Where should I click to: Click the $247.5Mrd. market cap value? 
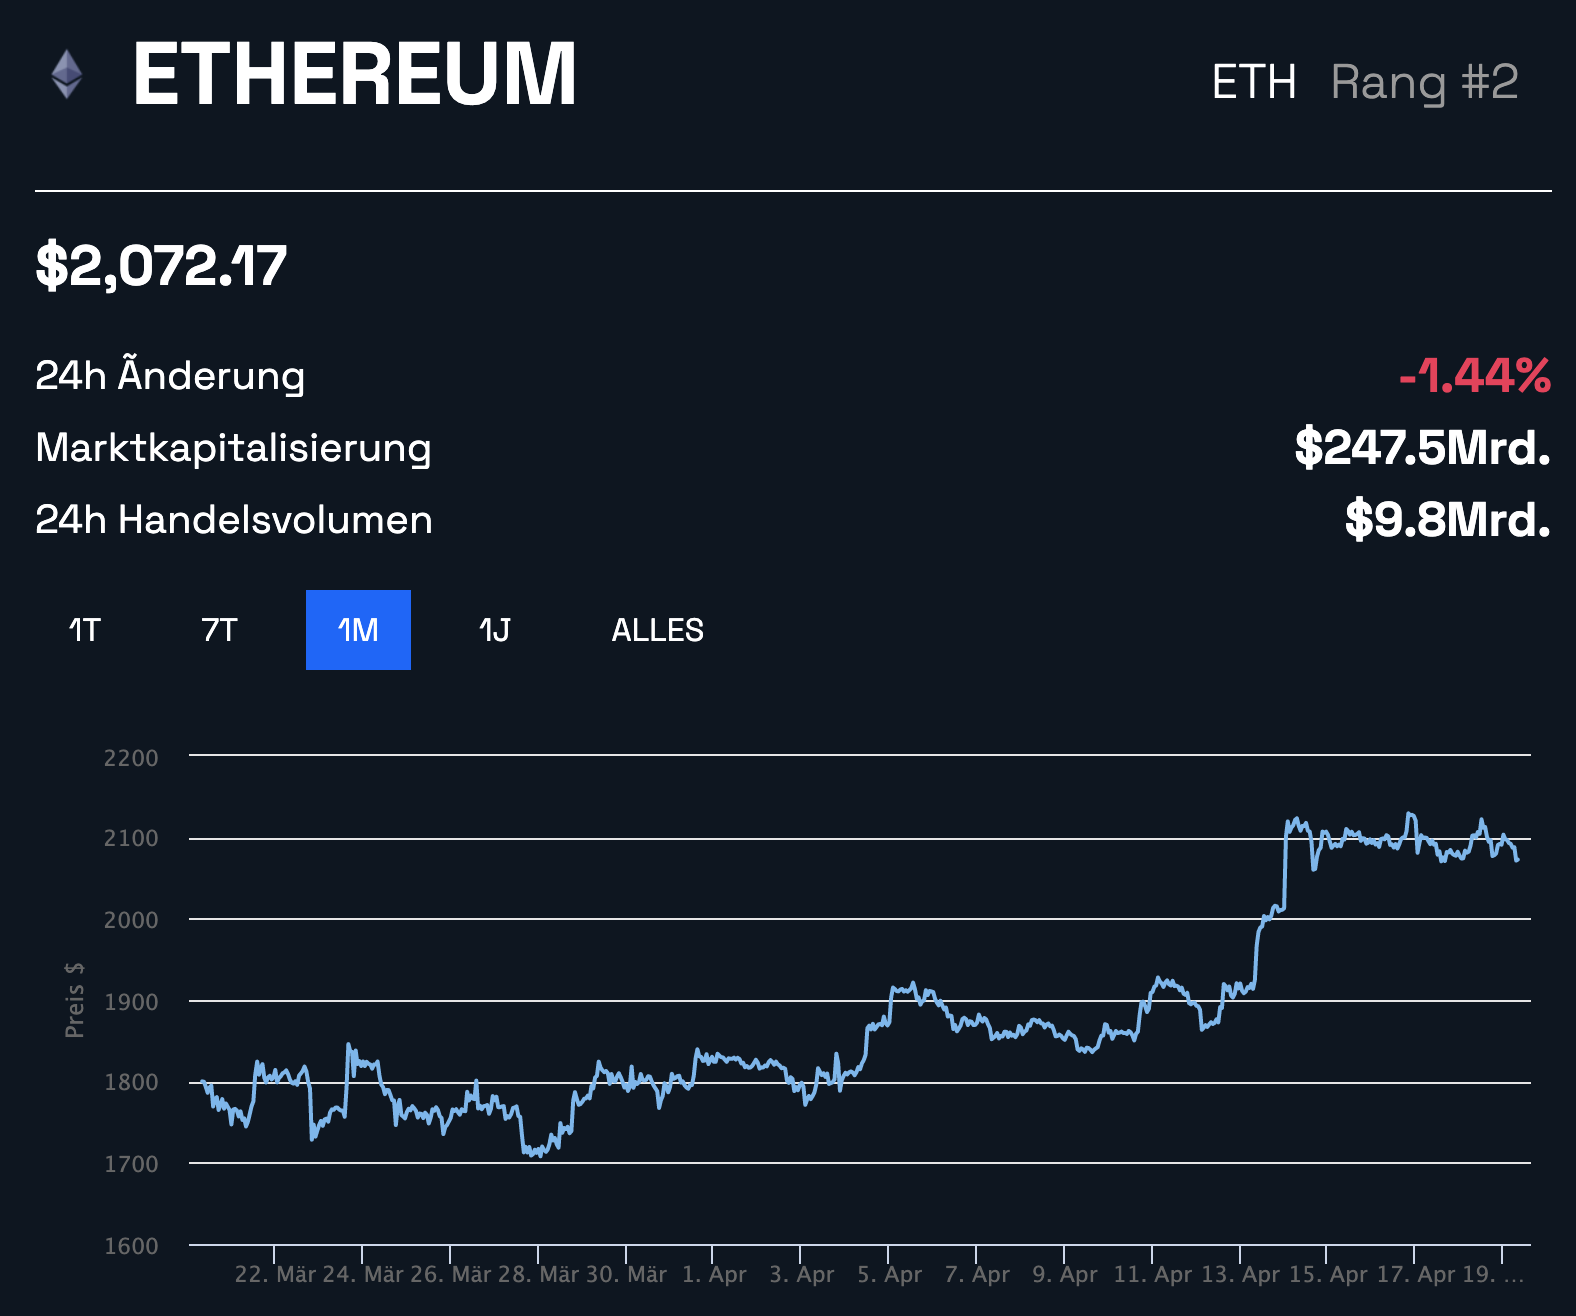click(x=1422, y=447)
